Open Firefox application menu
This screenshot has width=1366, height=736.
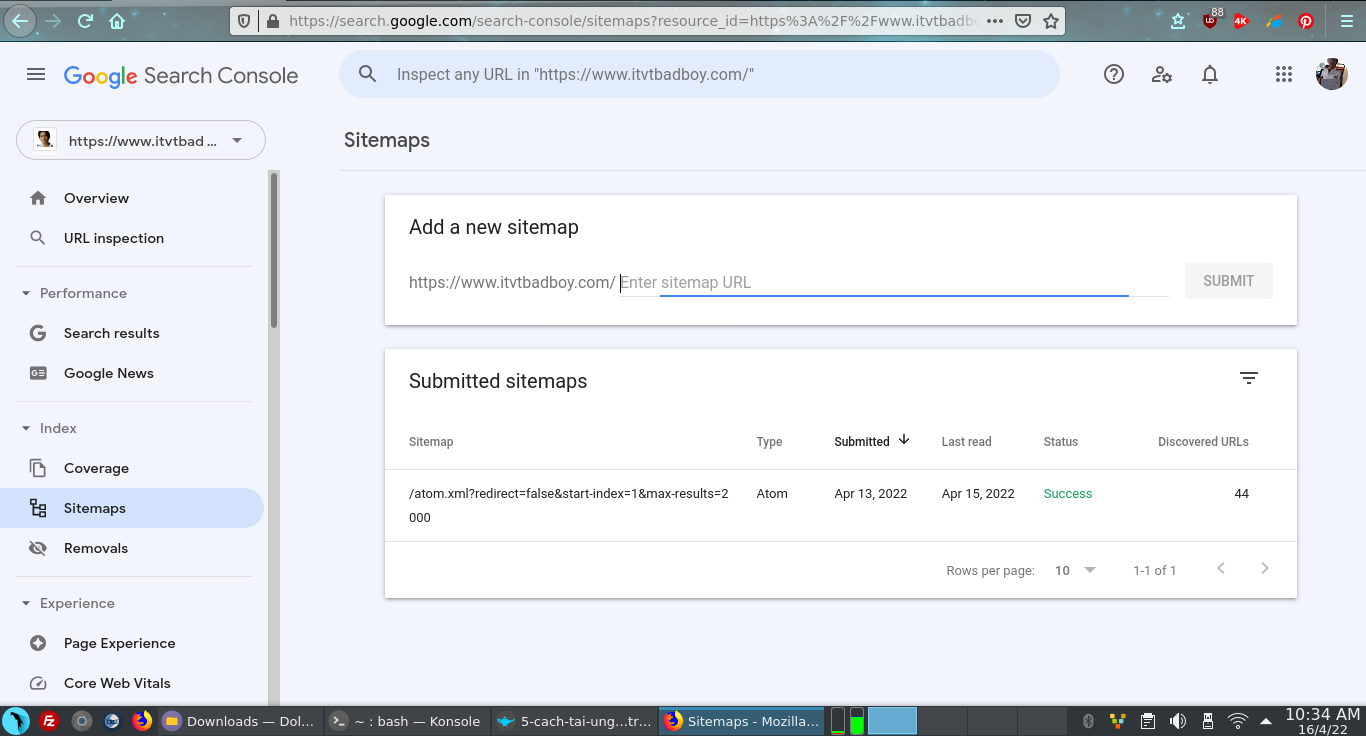coord(1345,20)
